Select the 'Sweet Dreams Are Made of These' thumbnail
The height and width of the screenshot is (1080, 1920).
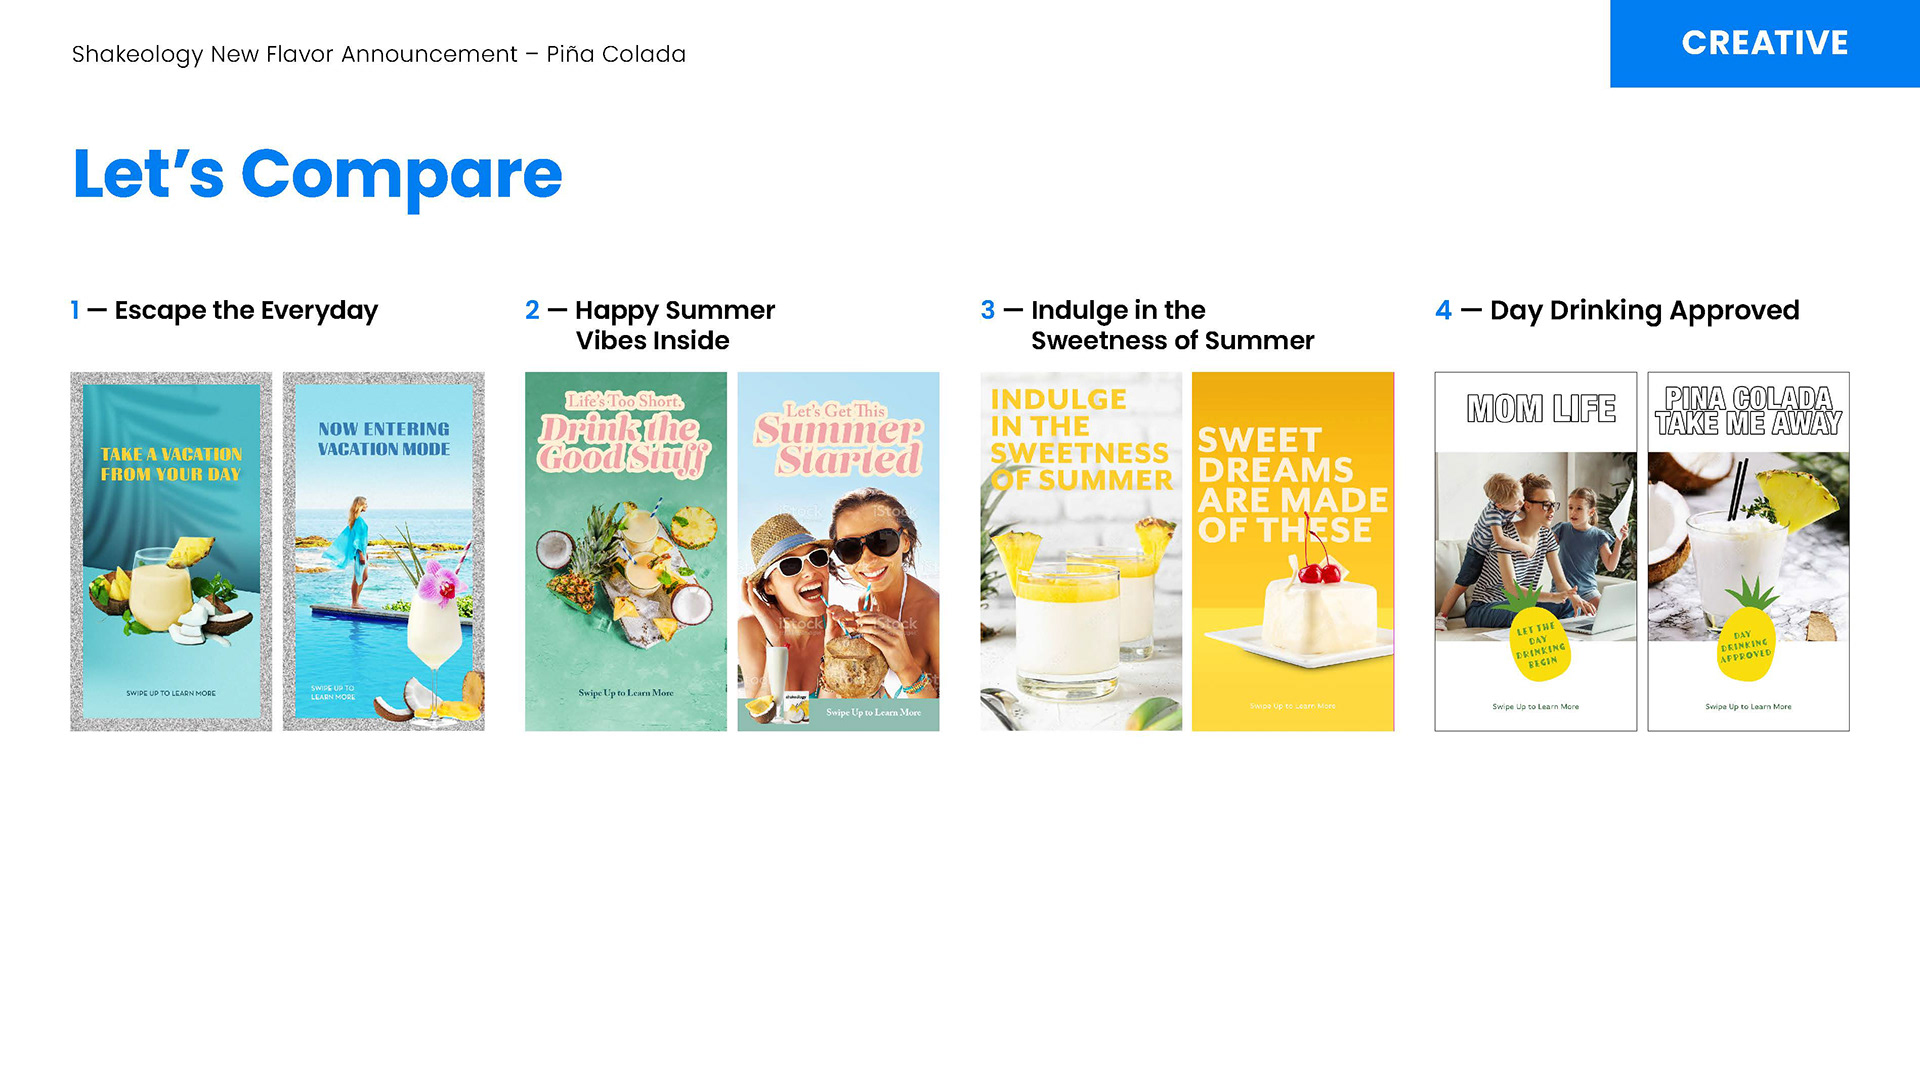1293,551
